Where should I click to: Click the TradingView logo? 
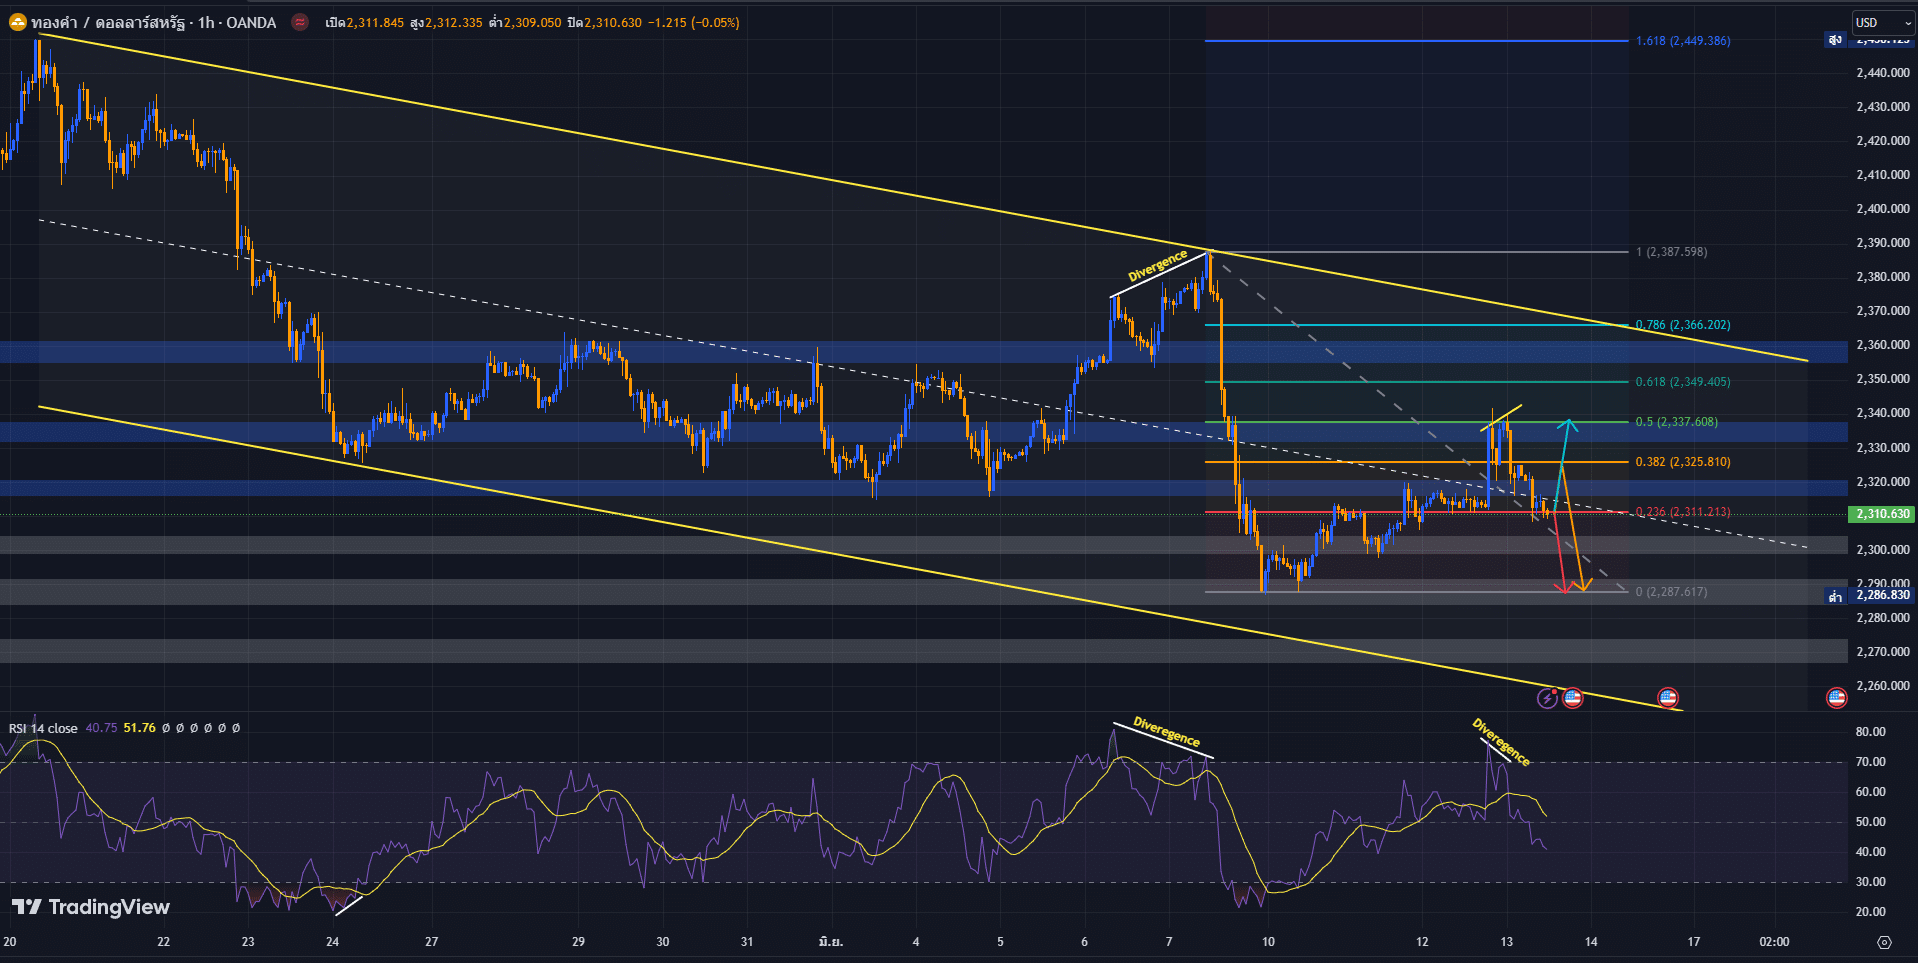click(91, 907)
